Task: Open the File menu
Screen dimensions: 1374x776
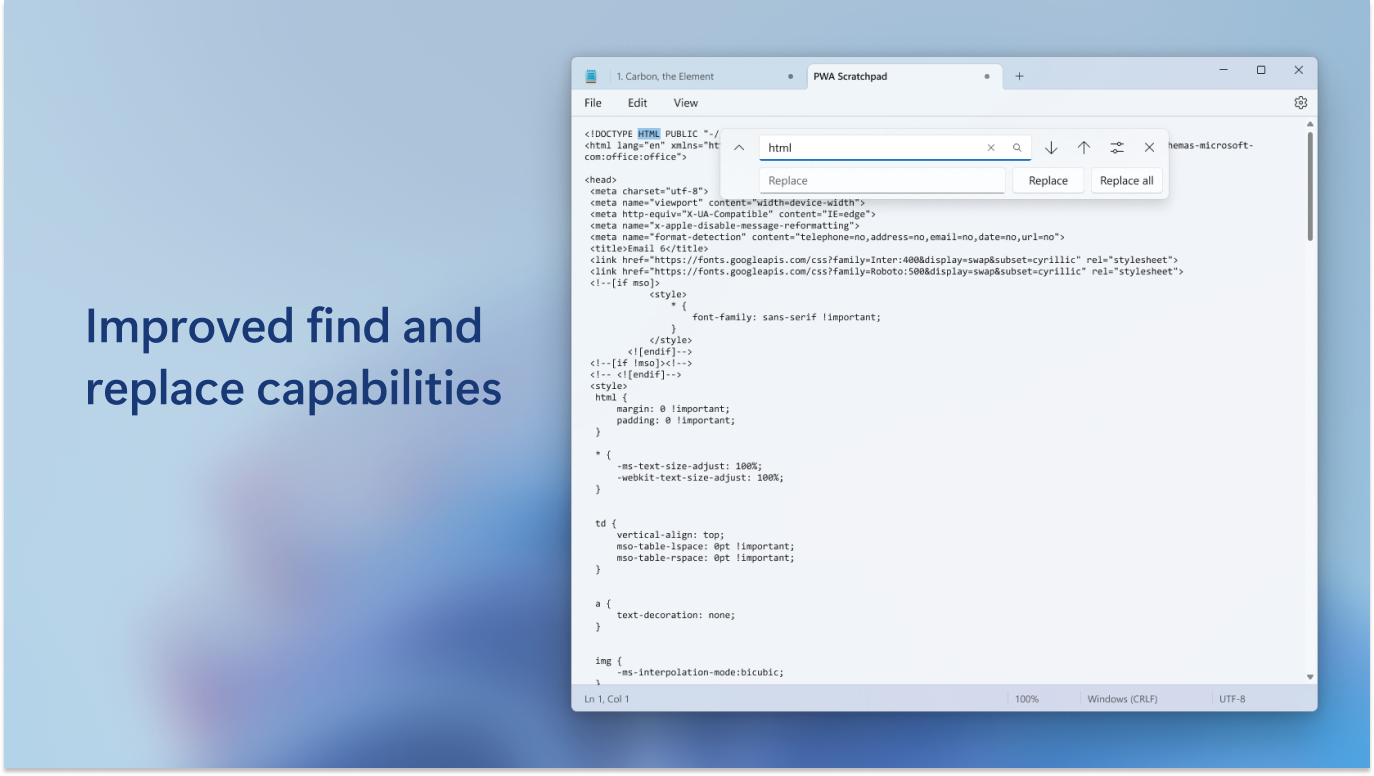Action: (x=592, y=102)
